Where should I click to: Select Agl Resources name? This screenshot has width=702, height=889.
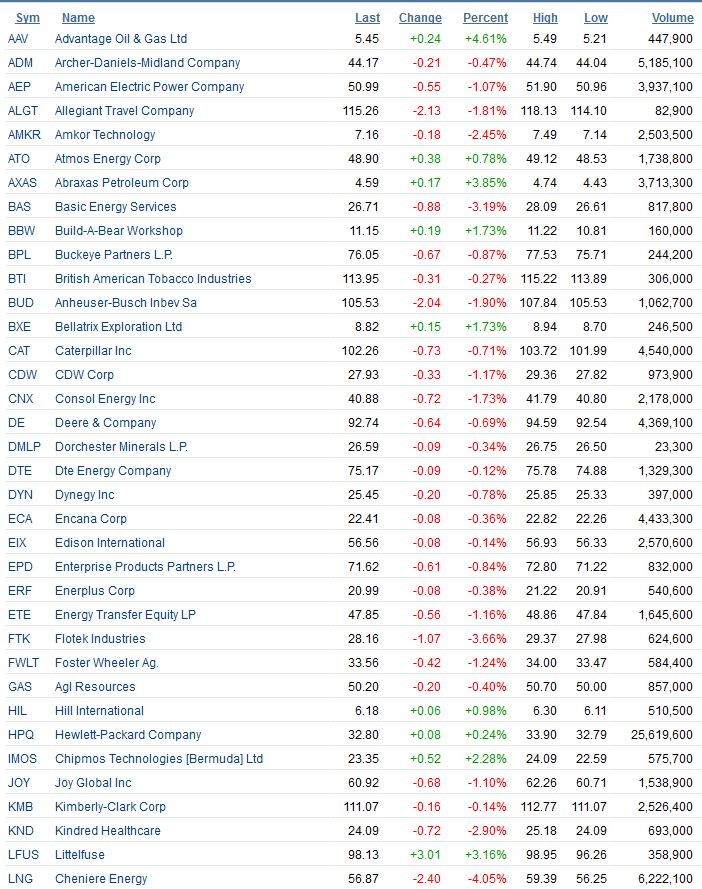click(95, 687)
